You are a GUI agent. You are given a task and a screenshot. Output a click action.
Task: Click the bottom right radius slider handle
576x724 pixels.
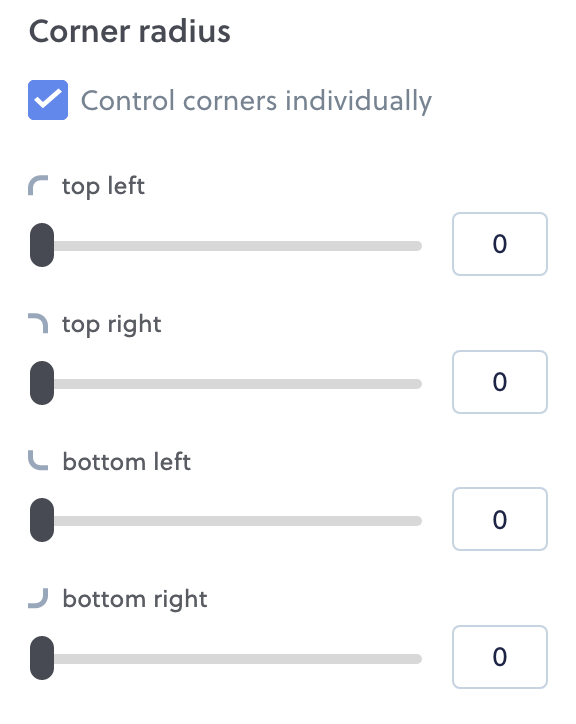(42, 658)
